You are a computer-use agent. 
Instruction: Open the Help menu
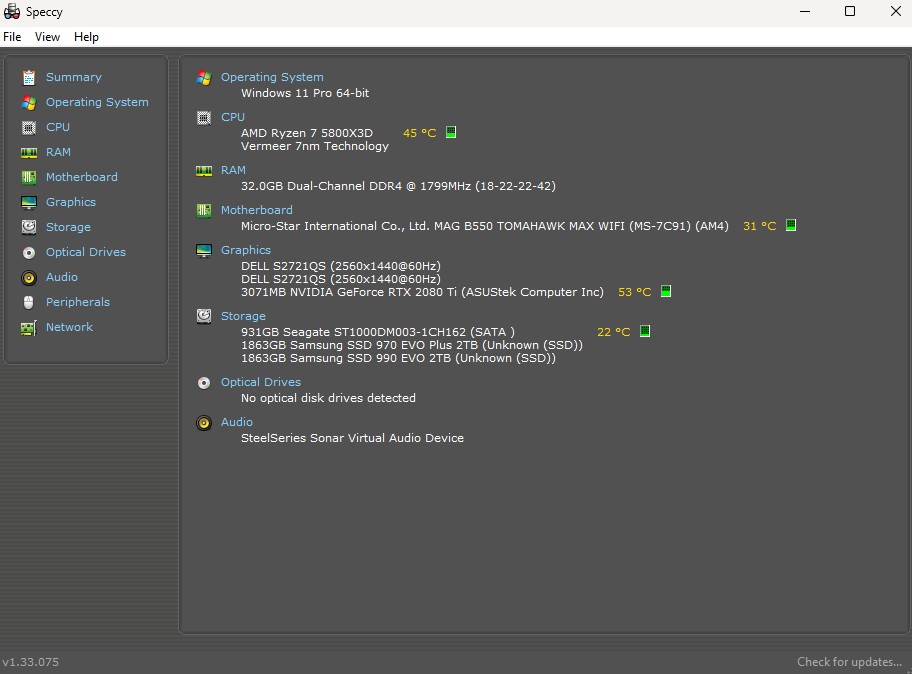point(86,37)
